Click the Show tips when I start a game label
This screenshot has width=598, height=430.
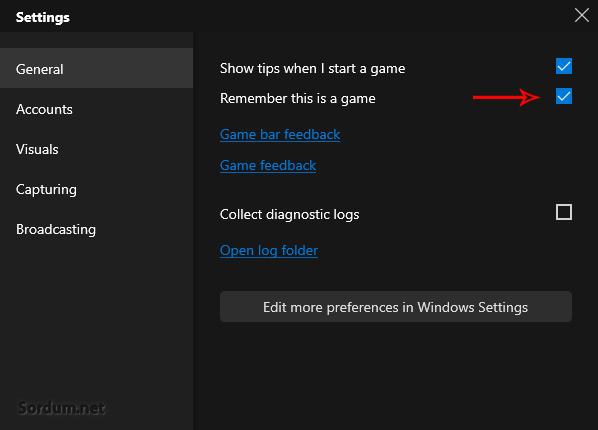[x=312, y=69]
